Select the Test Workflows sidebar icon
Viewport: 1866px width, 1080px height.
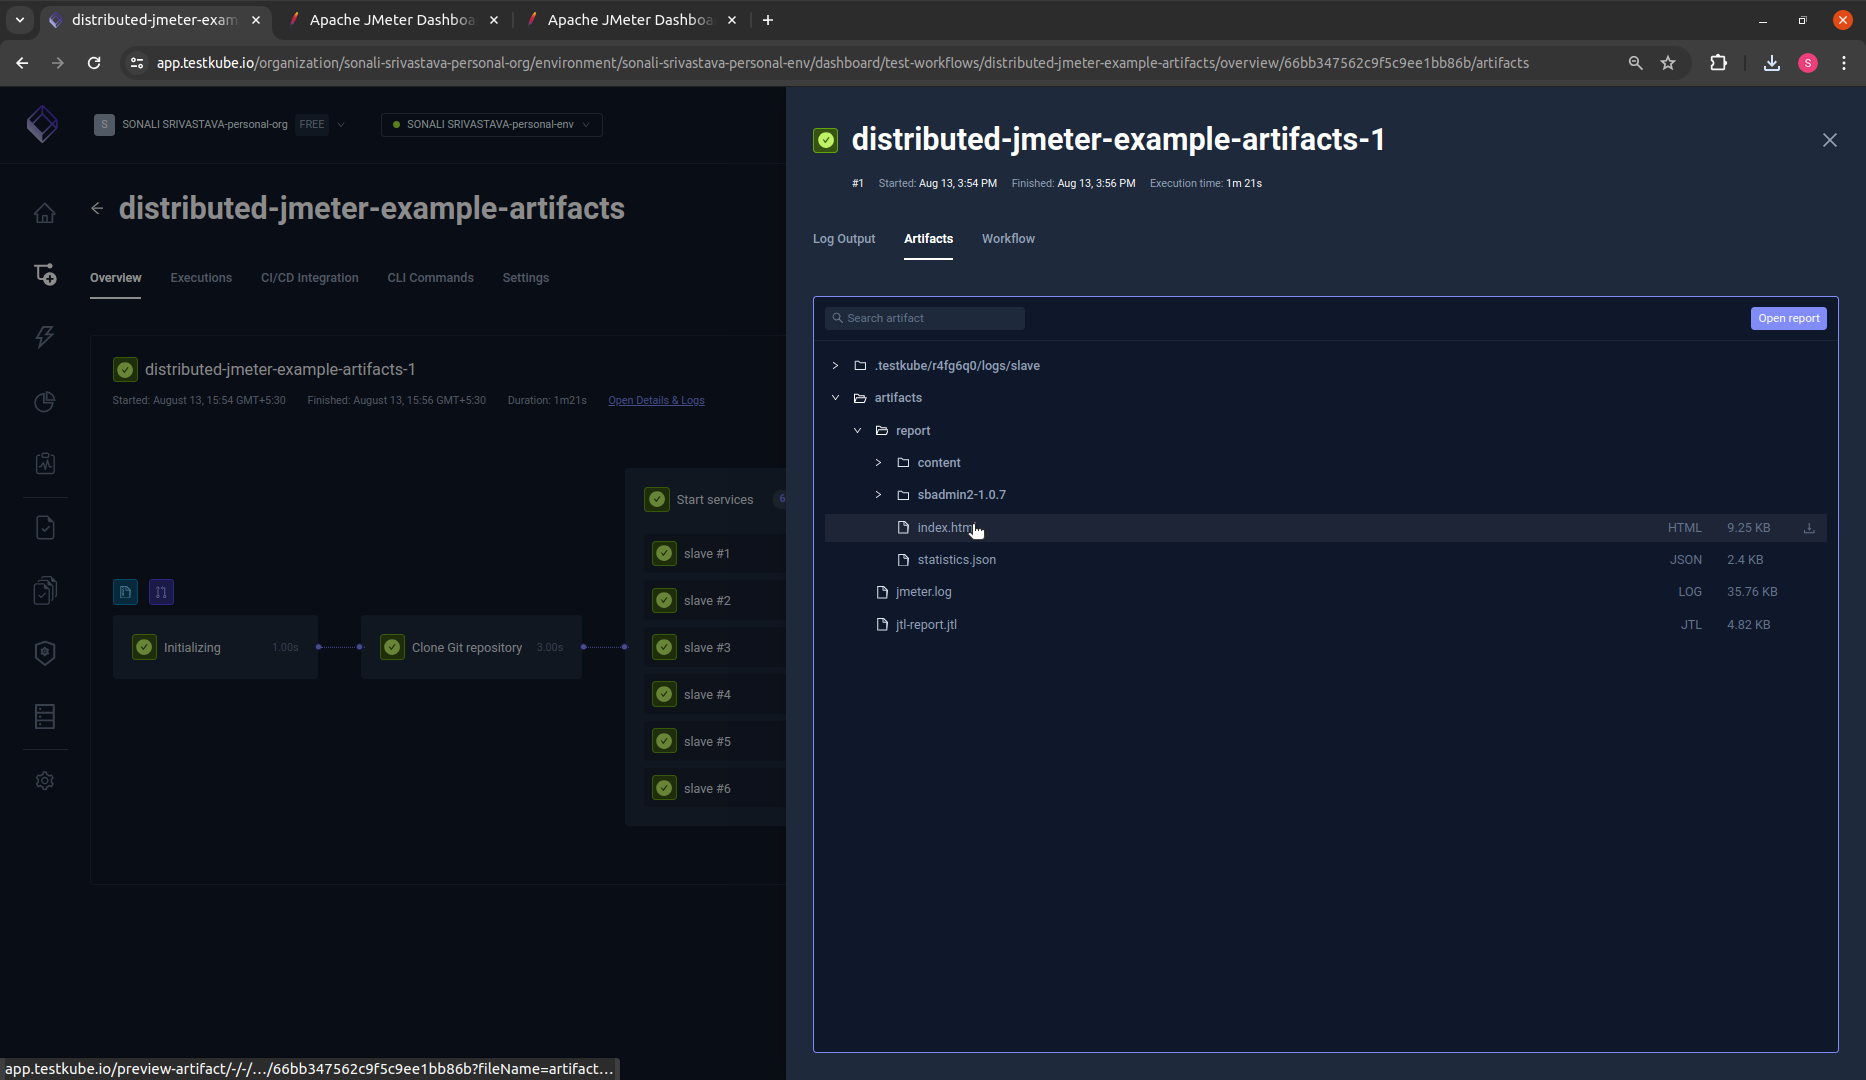tap(45, 273)
